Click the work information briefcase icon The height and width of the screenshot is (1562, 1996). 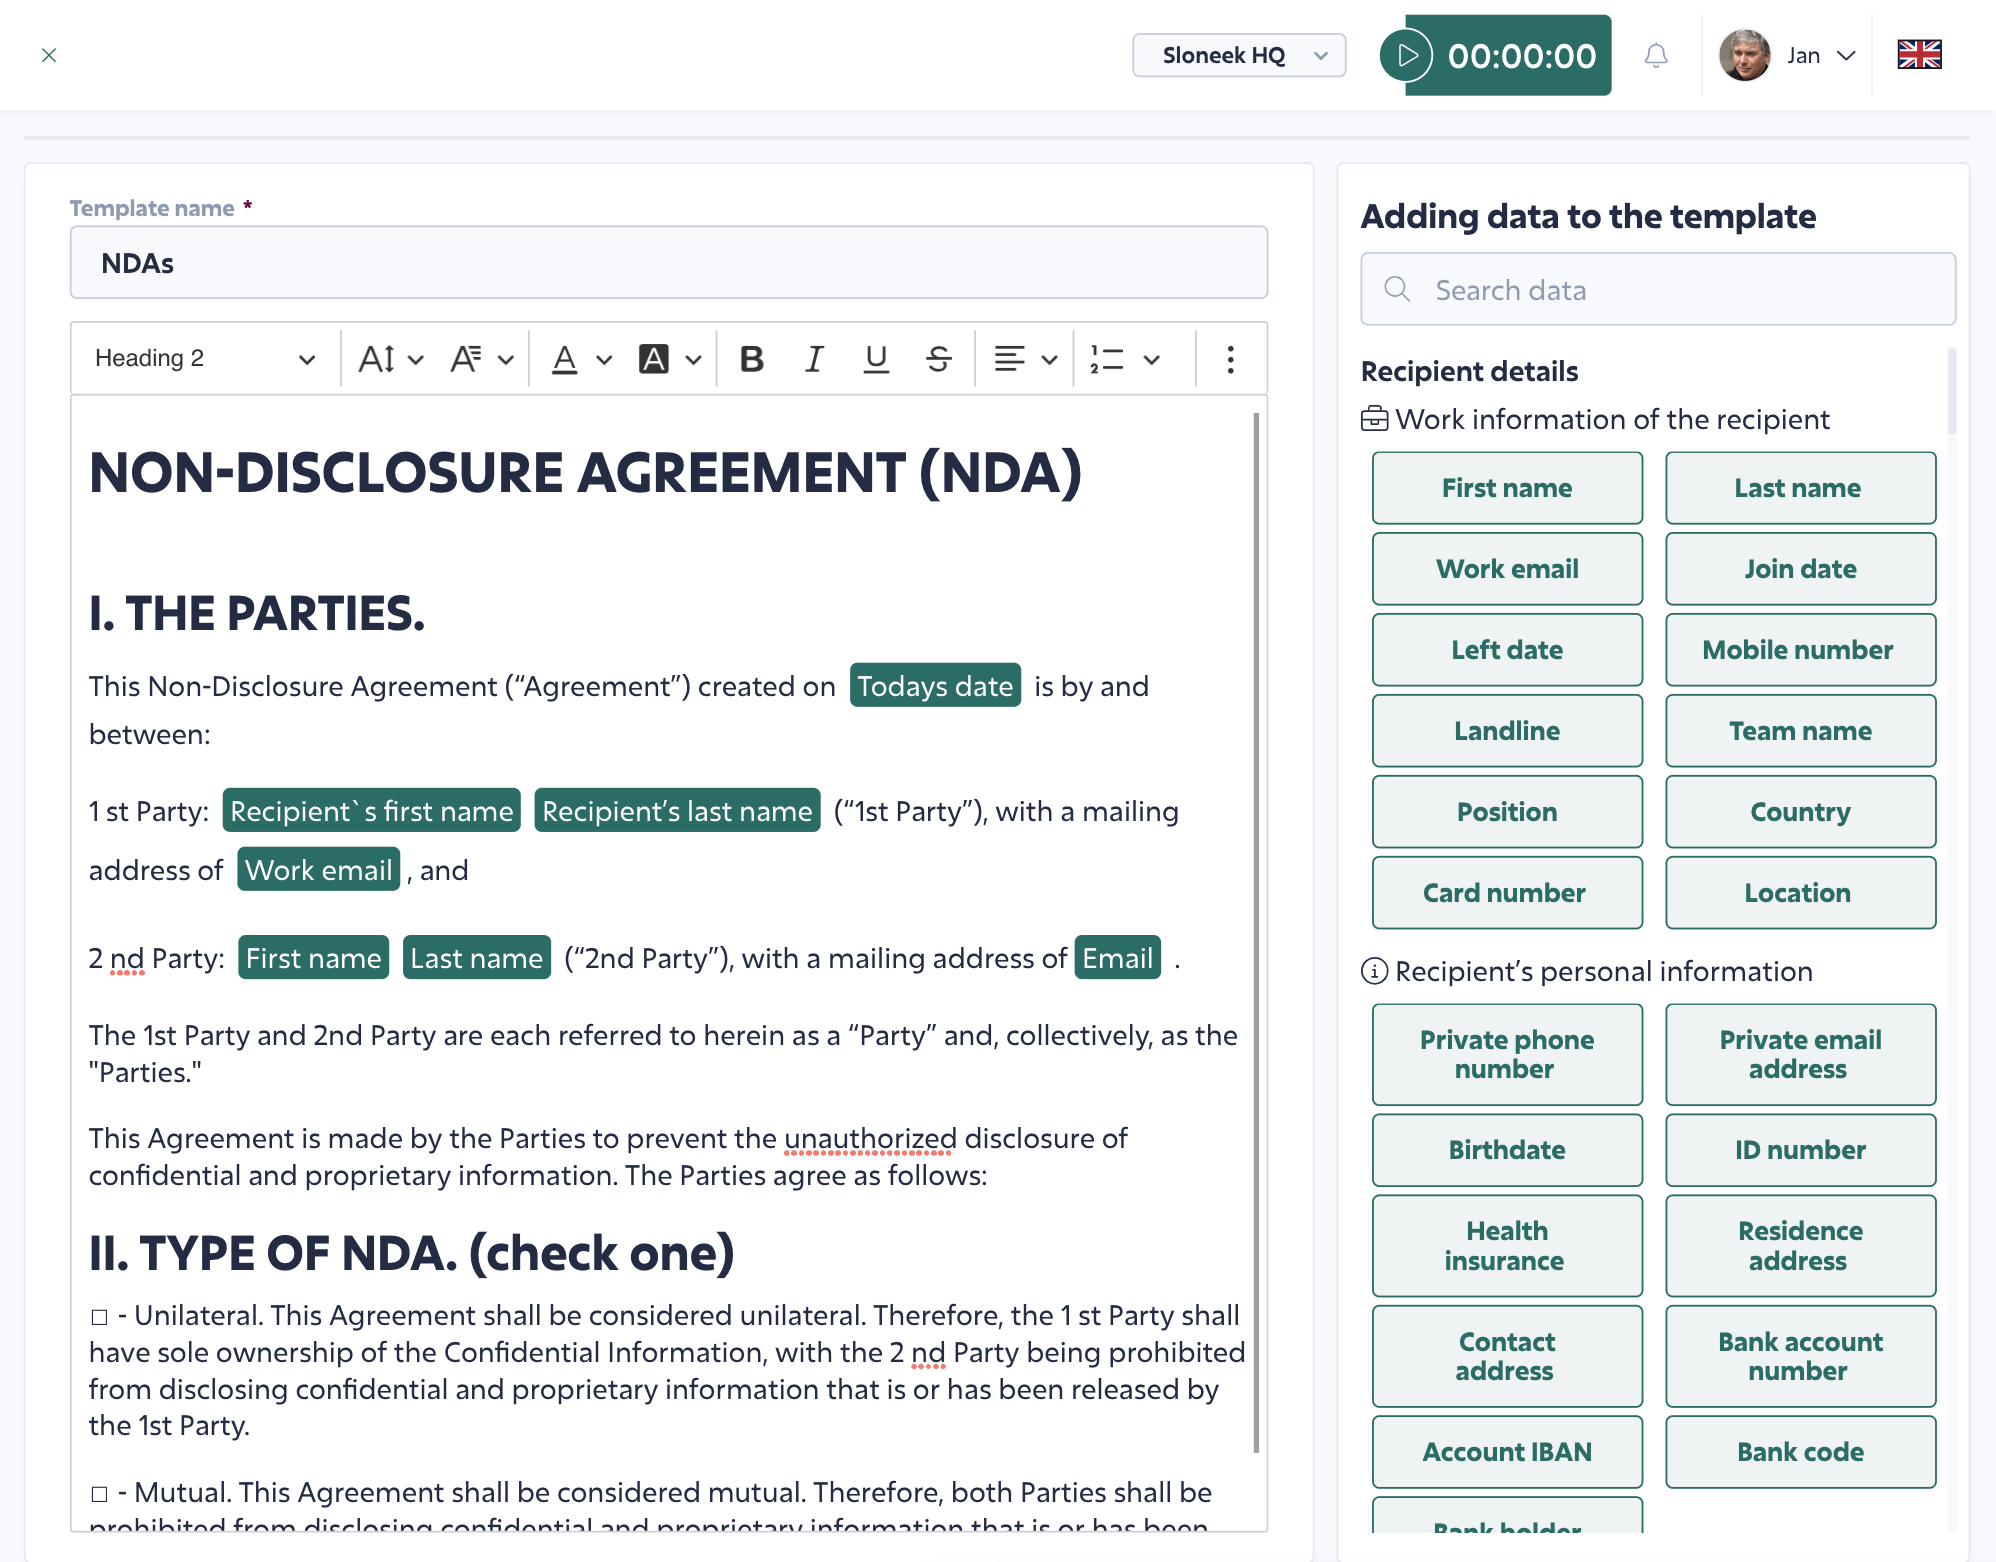[1375, 419]
